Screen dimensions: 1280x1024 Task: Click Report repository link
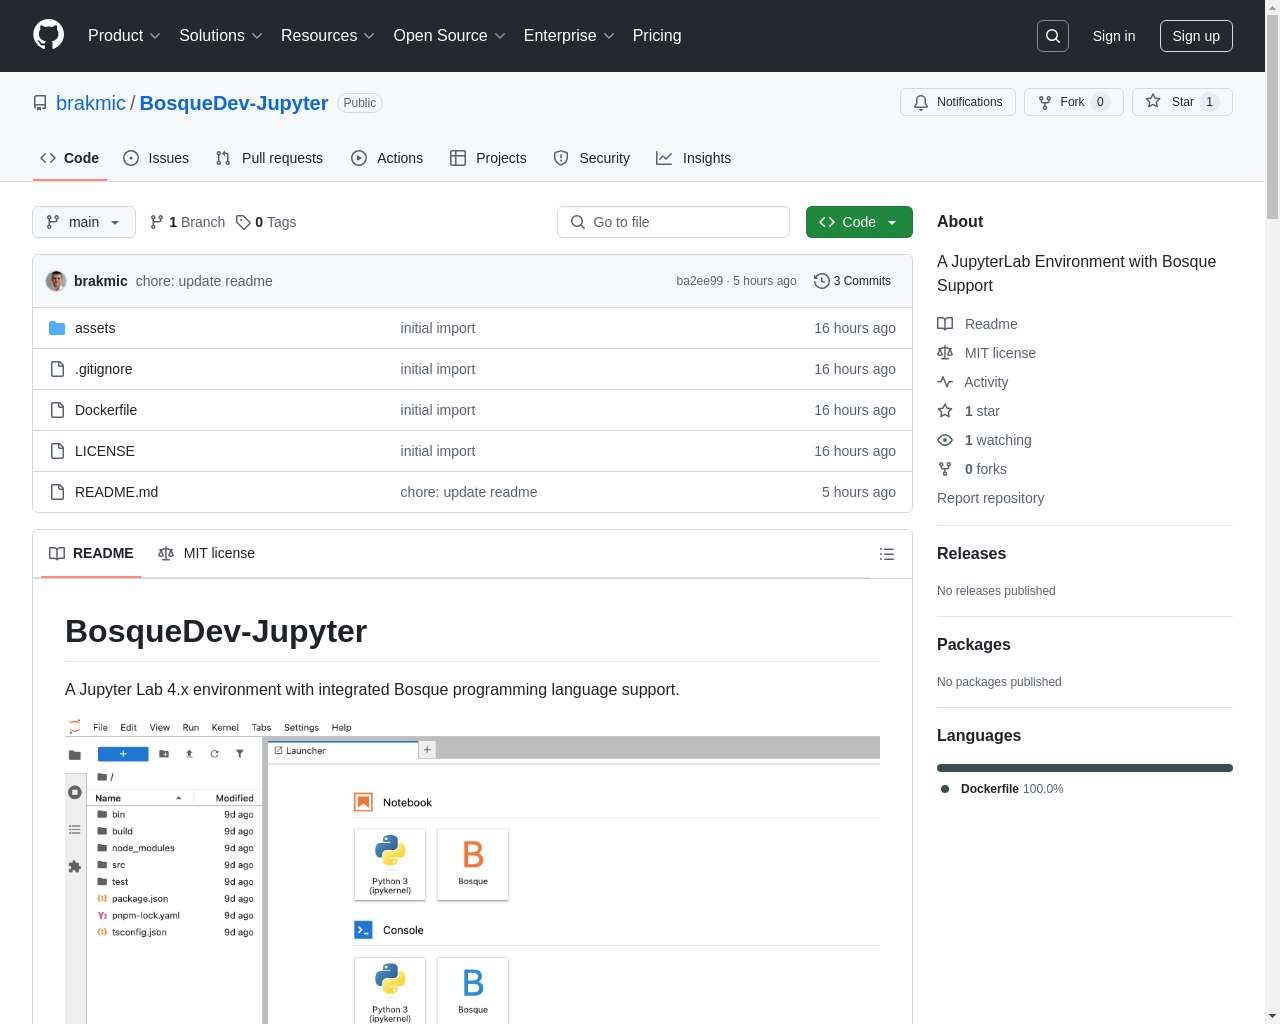coord(990,498)
